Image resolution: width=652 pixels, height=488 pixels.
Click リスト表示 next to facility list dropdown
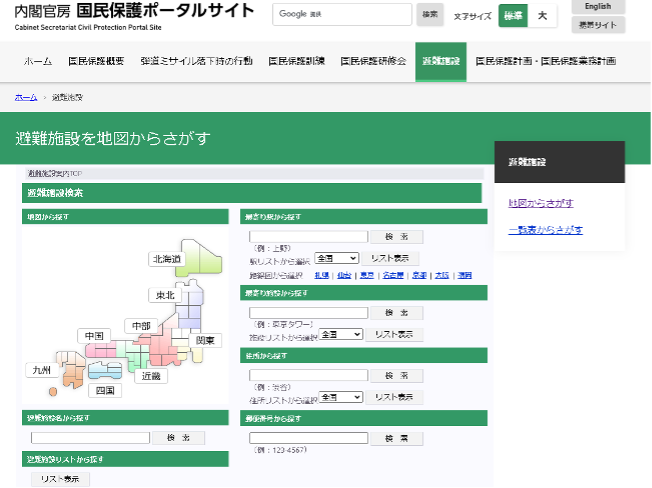coord(394,334)
